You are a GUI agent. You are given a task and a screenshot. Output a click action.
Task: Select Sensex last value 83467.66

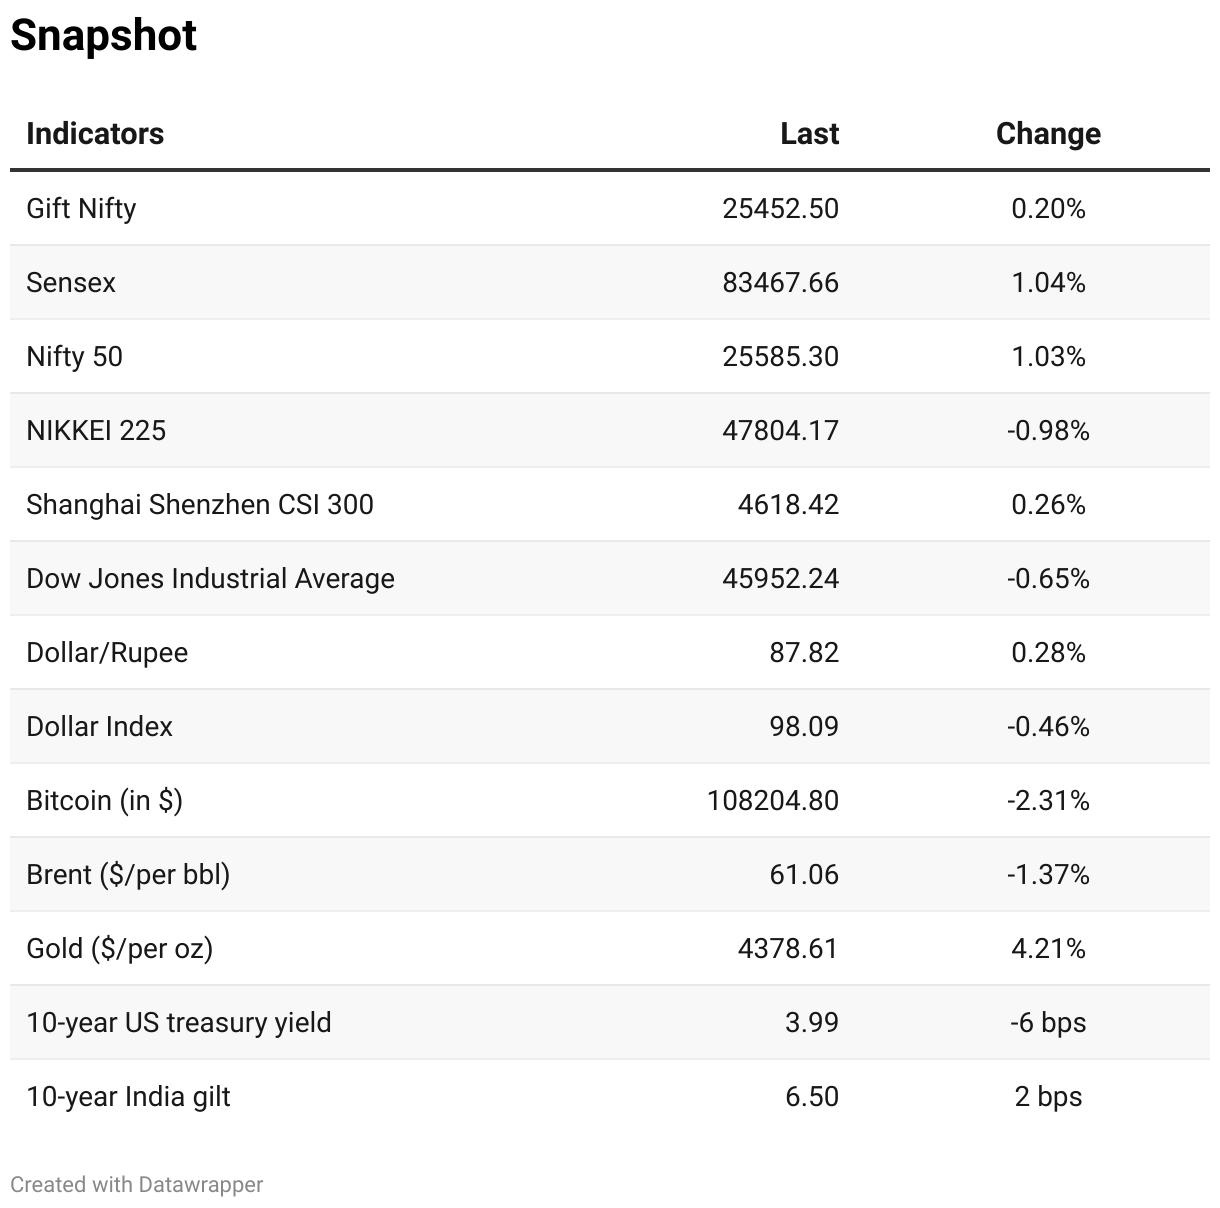click(780, 283)
